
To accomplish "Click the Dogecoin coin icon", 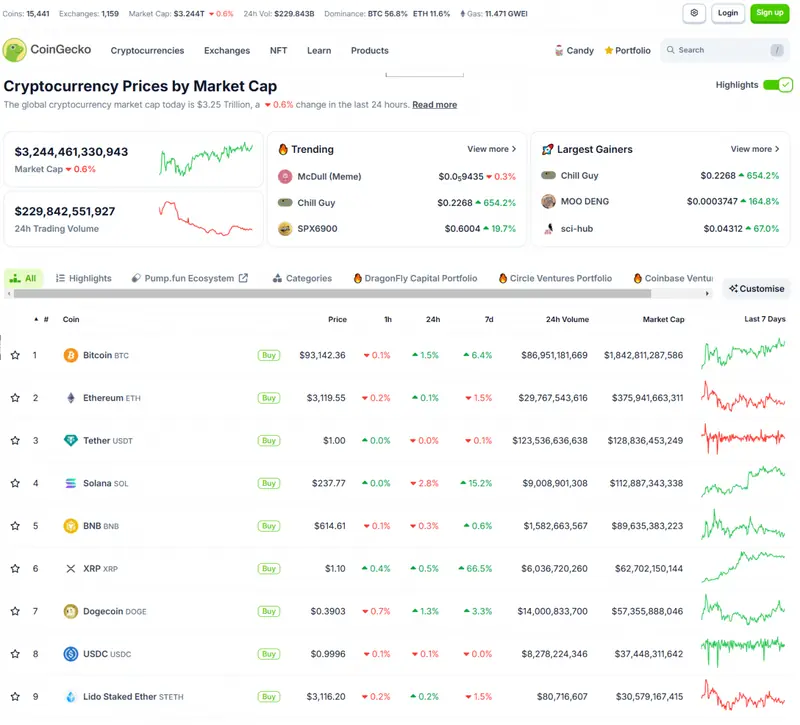I will point(70,611).
